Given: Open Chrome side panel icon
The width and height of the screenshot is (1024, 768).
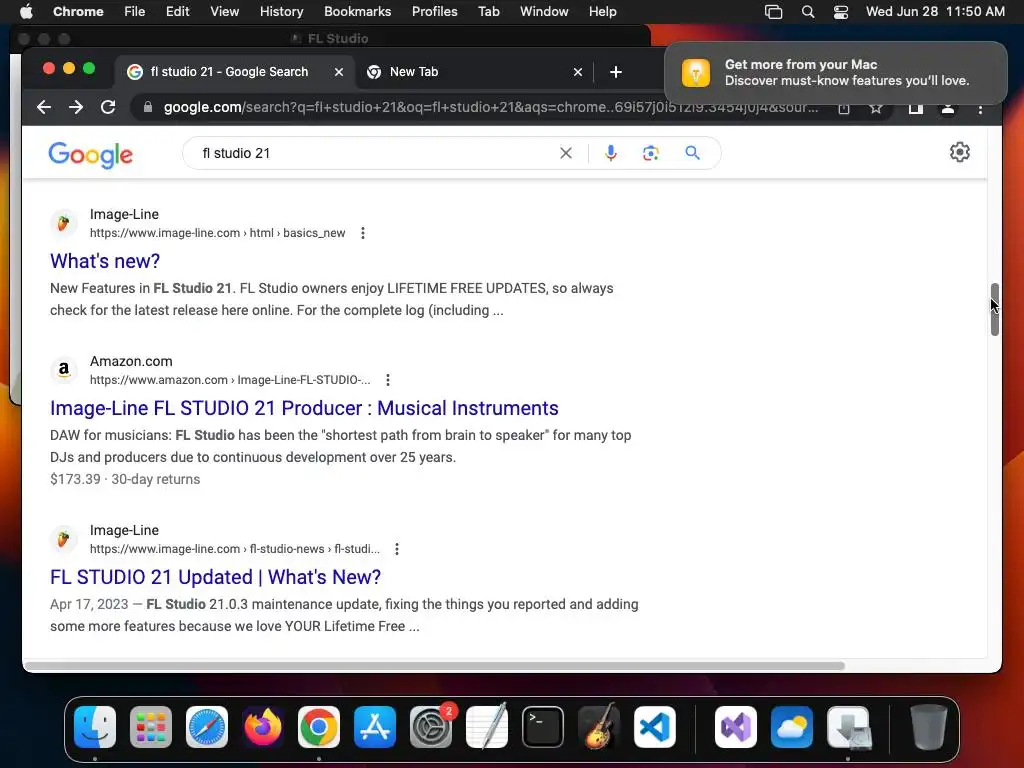Looking at the screenshot, I should [x=916, y=108].
